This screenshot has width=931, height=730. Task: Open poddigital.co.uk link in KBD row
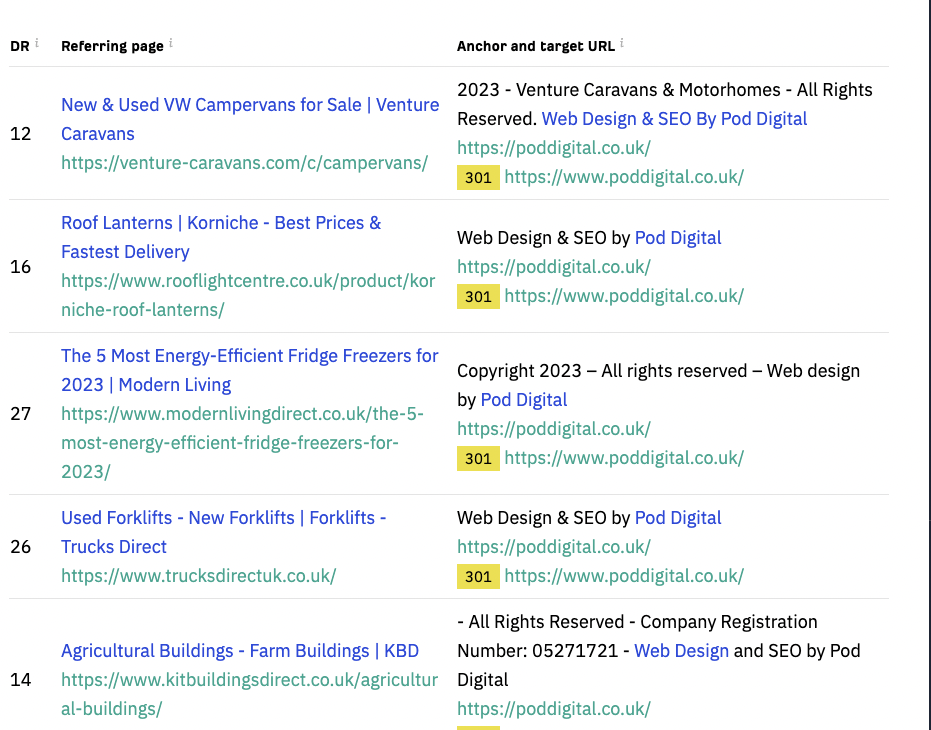554,709
